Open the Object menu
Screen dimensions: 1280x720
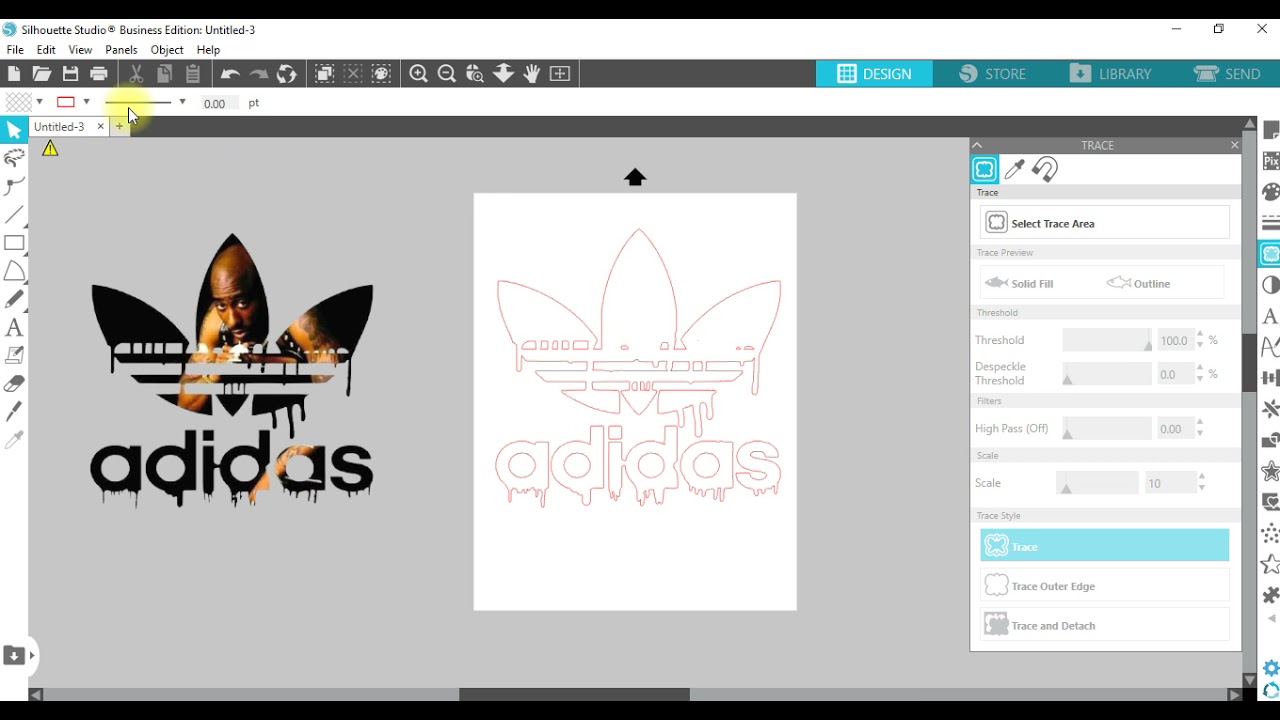click(x=167, y=50)
